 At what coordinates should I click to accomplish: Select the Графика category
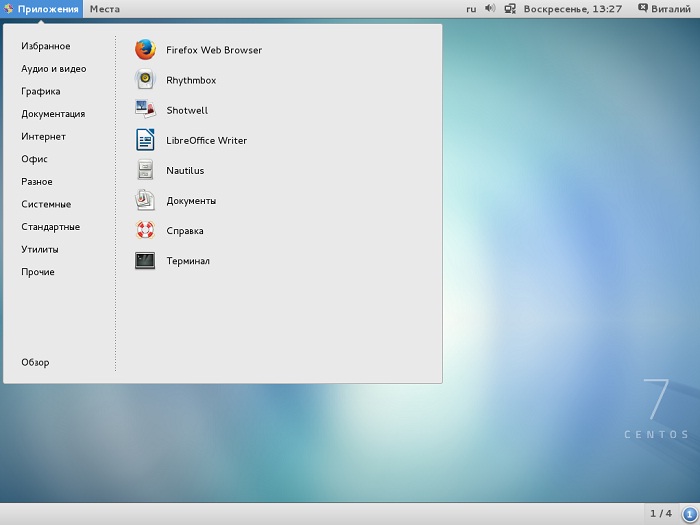pos(41,91)
